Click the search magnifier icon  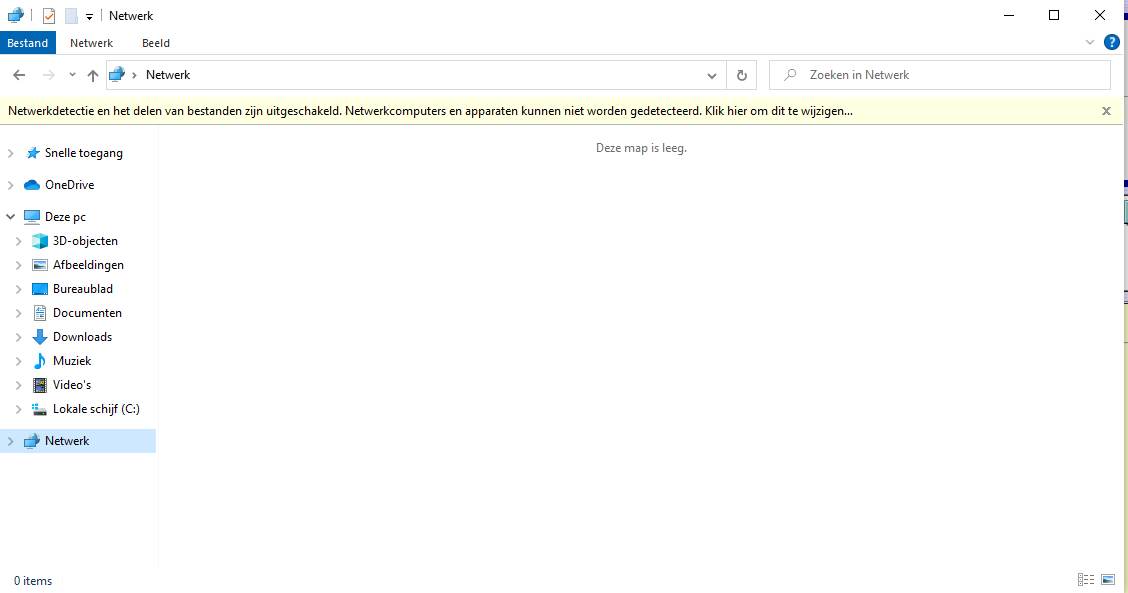click(x=790, y=75)
